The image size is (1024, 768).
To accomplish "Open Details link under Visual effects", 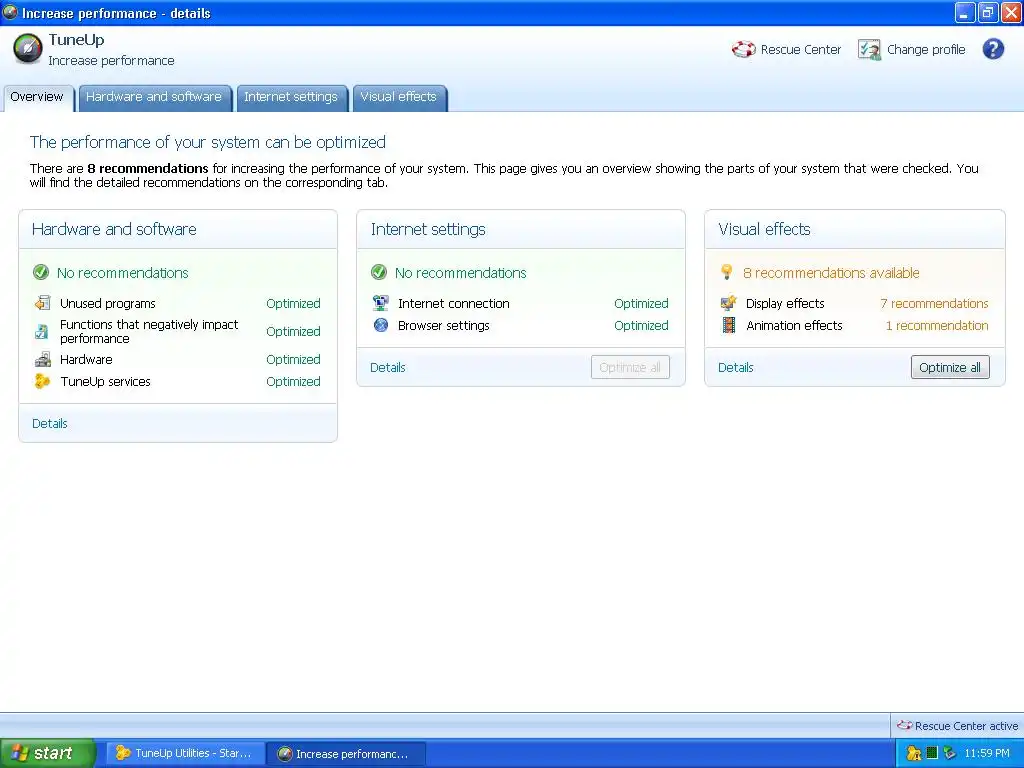I will tap(736, 367).
